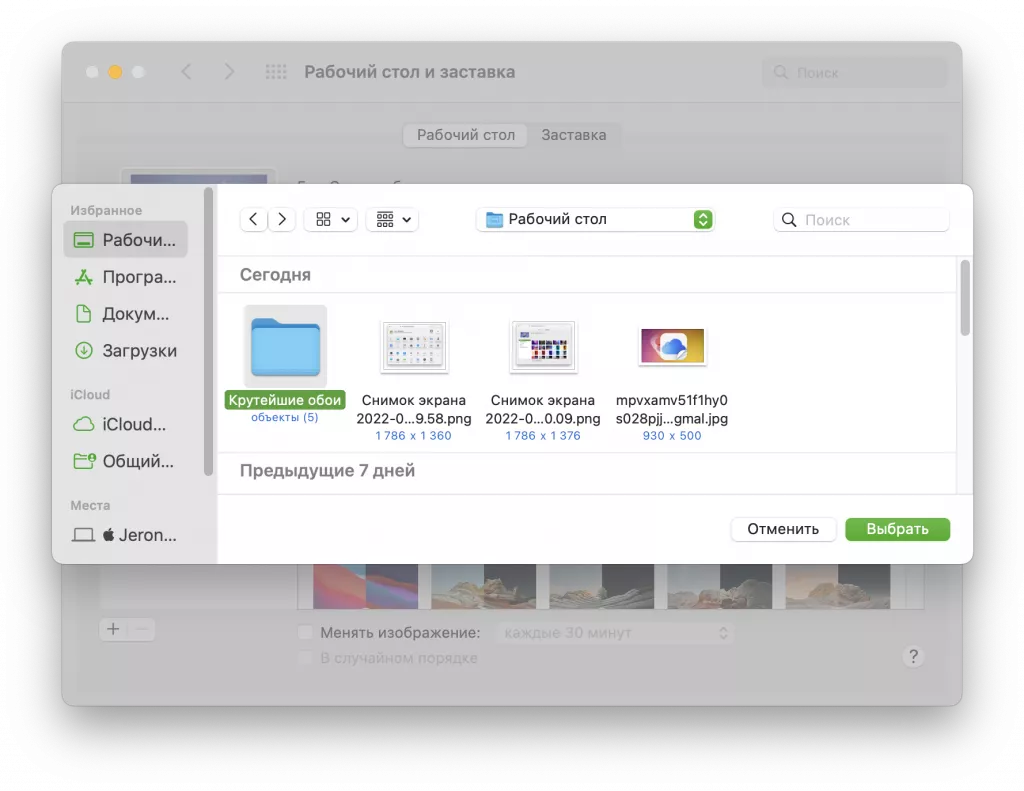Viewport: 1024px width, 791px height.
Task: Go back in the file dialog
Action: click(253, 219)
